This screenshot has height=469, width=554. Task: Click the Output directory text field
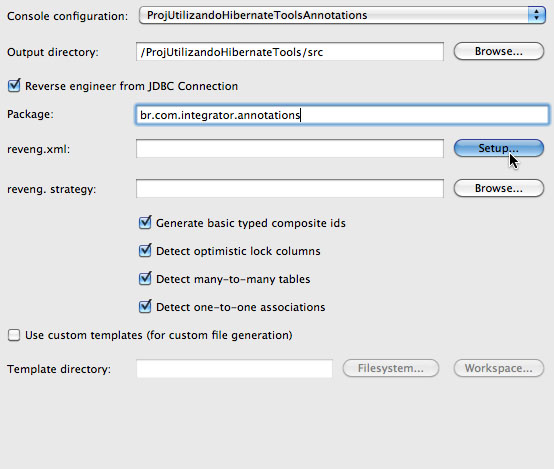click(290, 52)
